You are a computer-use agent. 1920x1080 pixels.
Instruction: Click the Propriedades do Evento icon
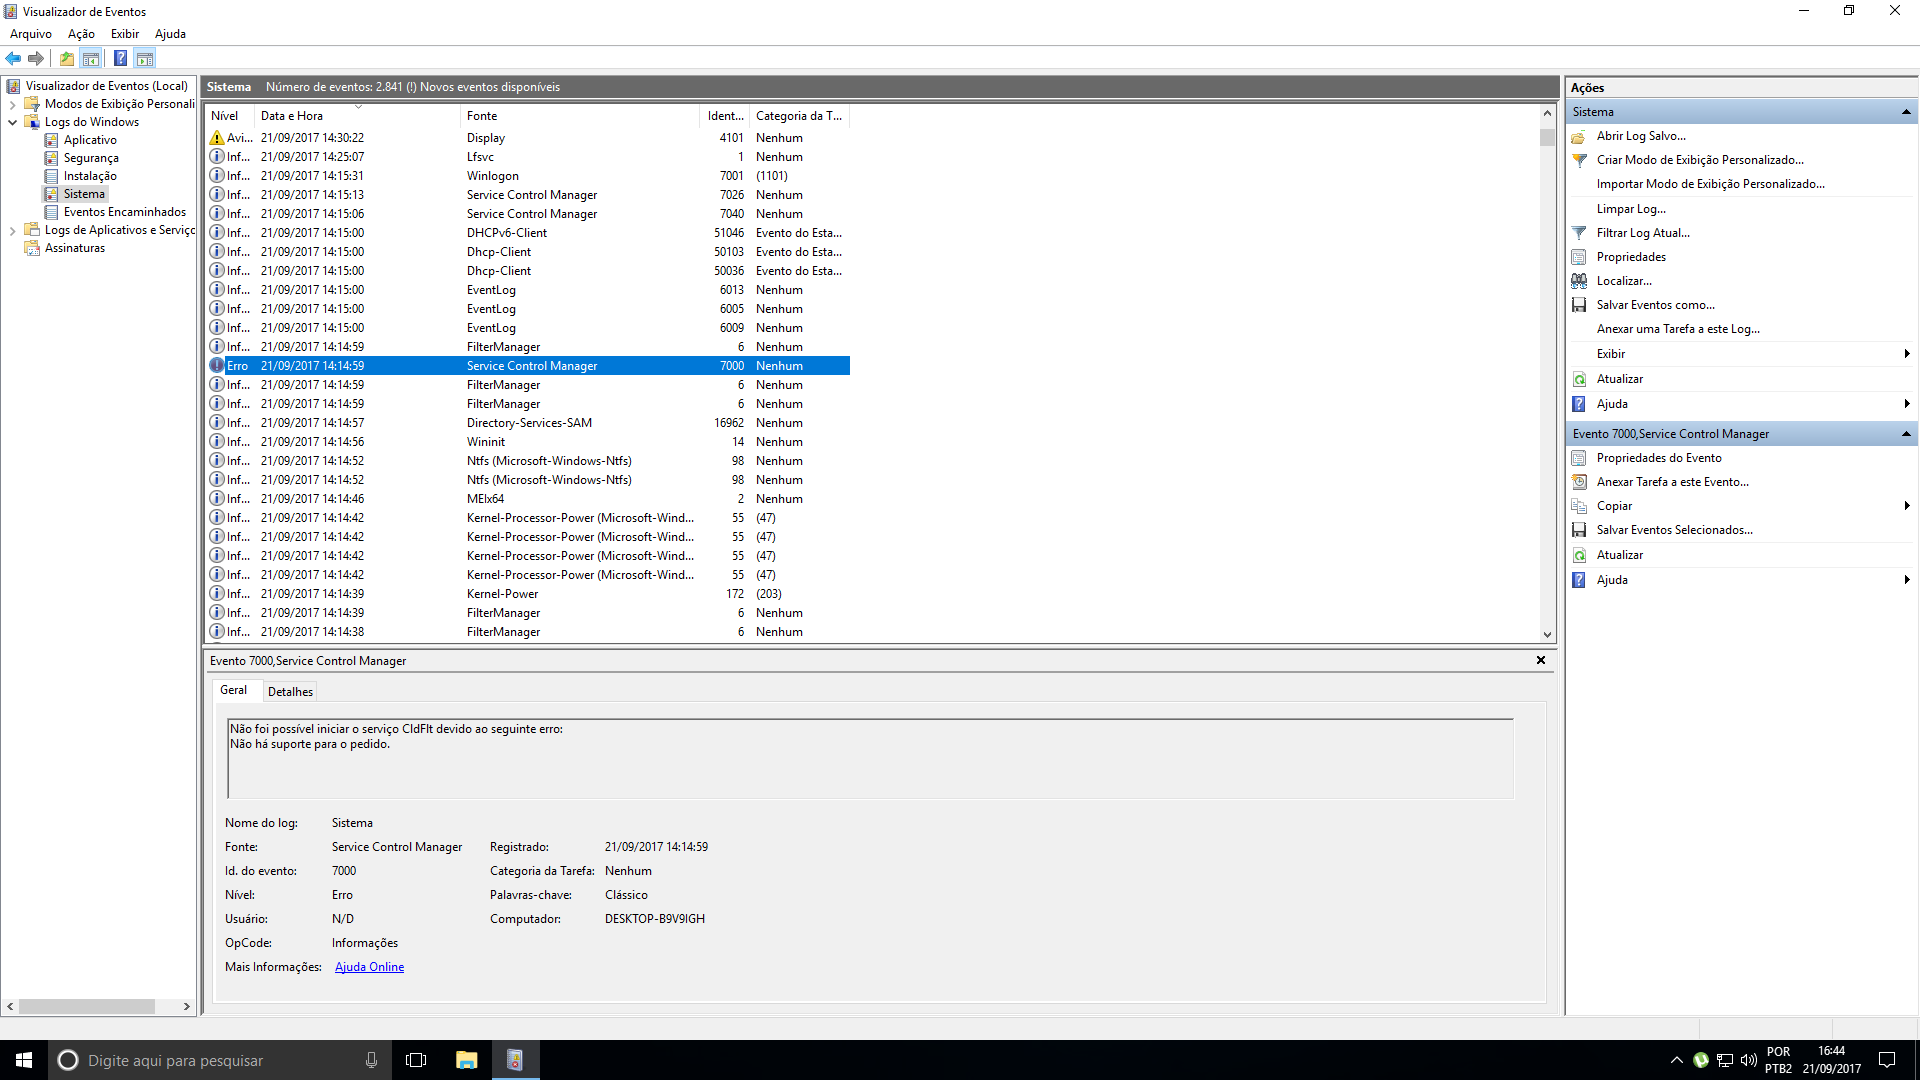1579,458
